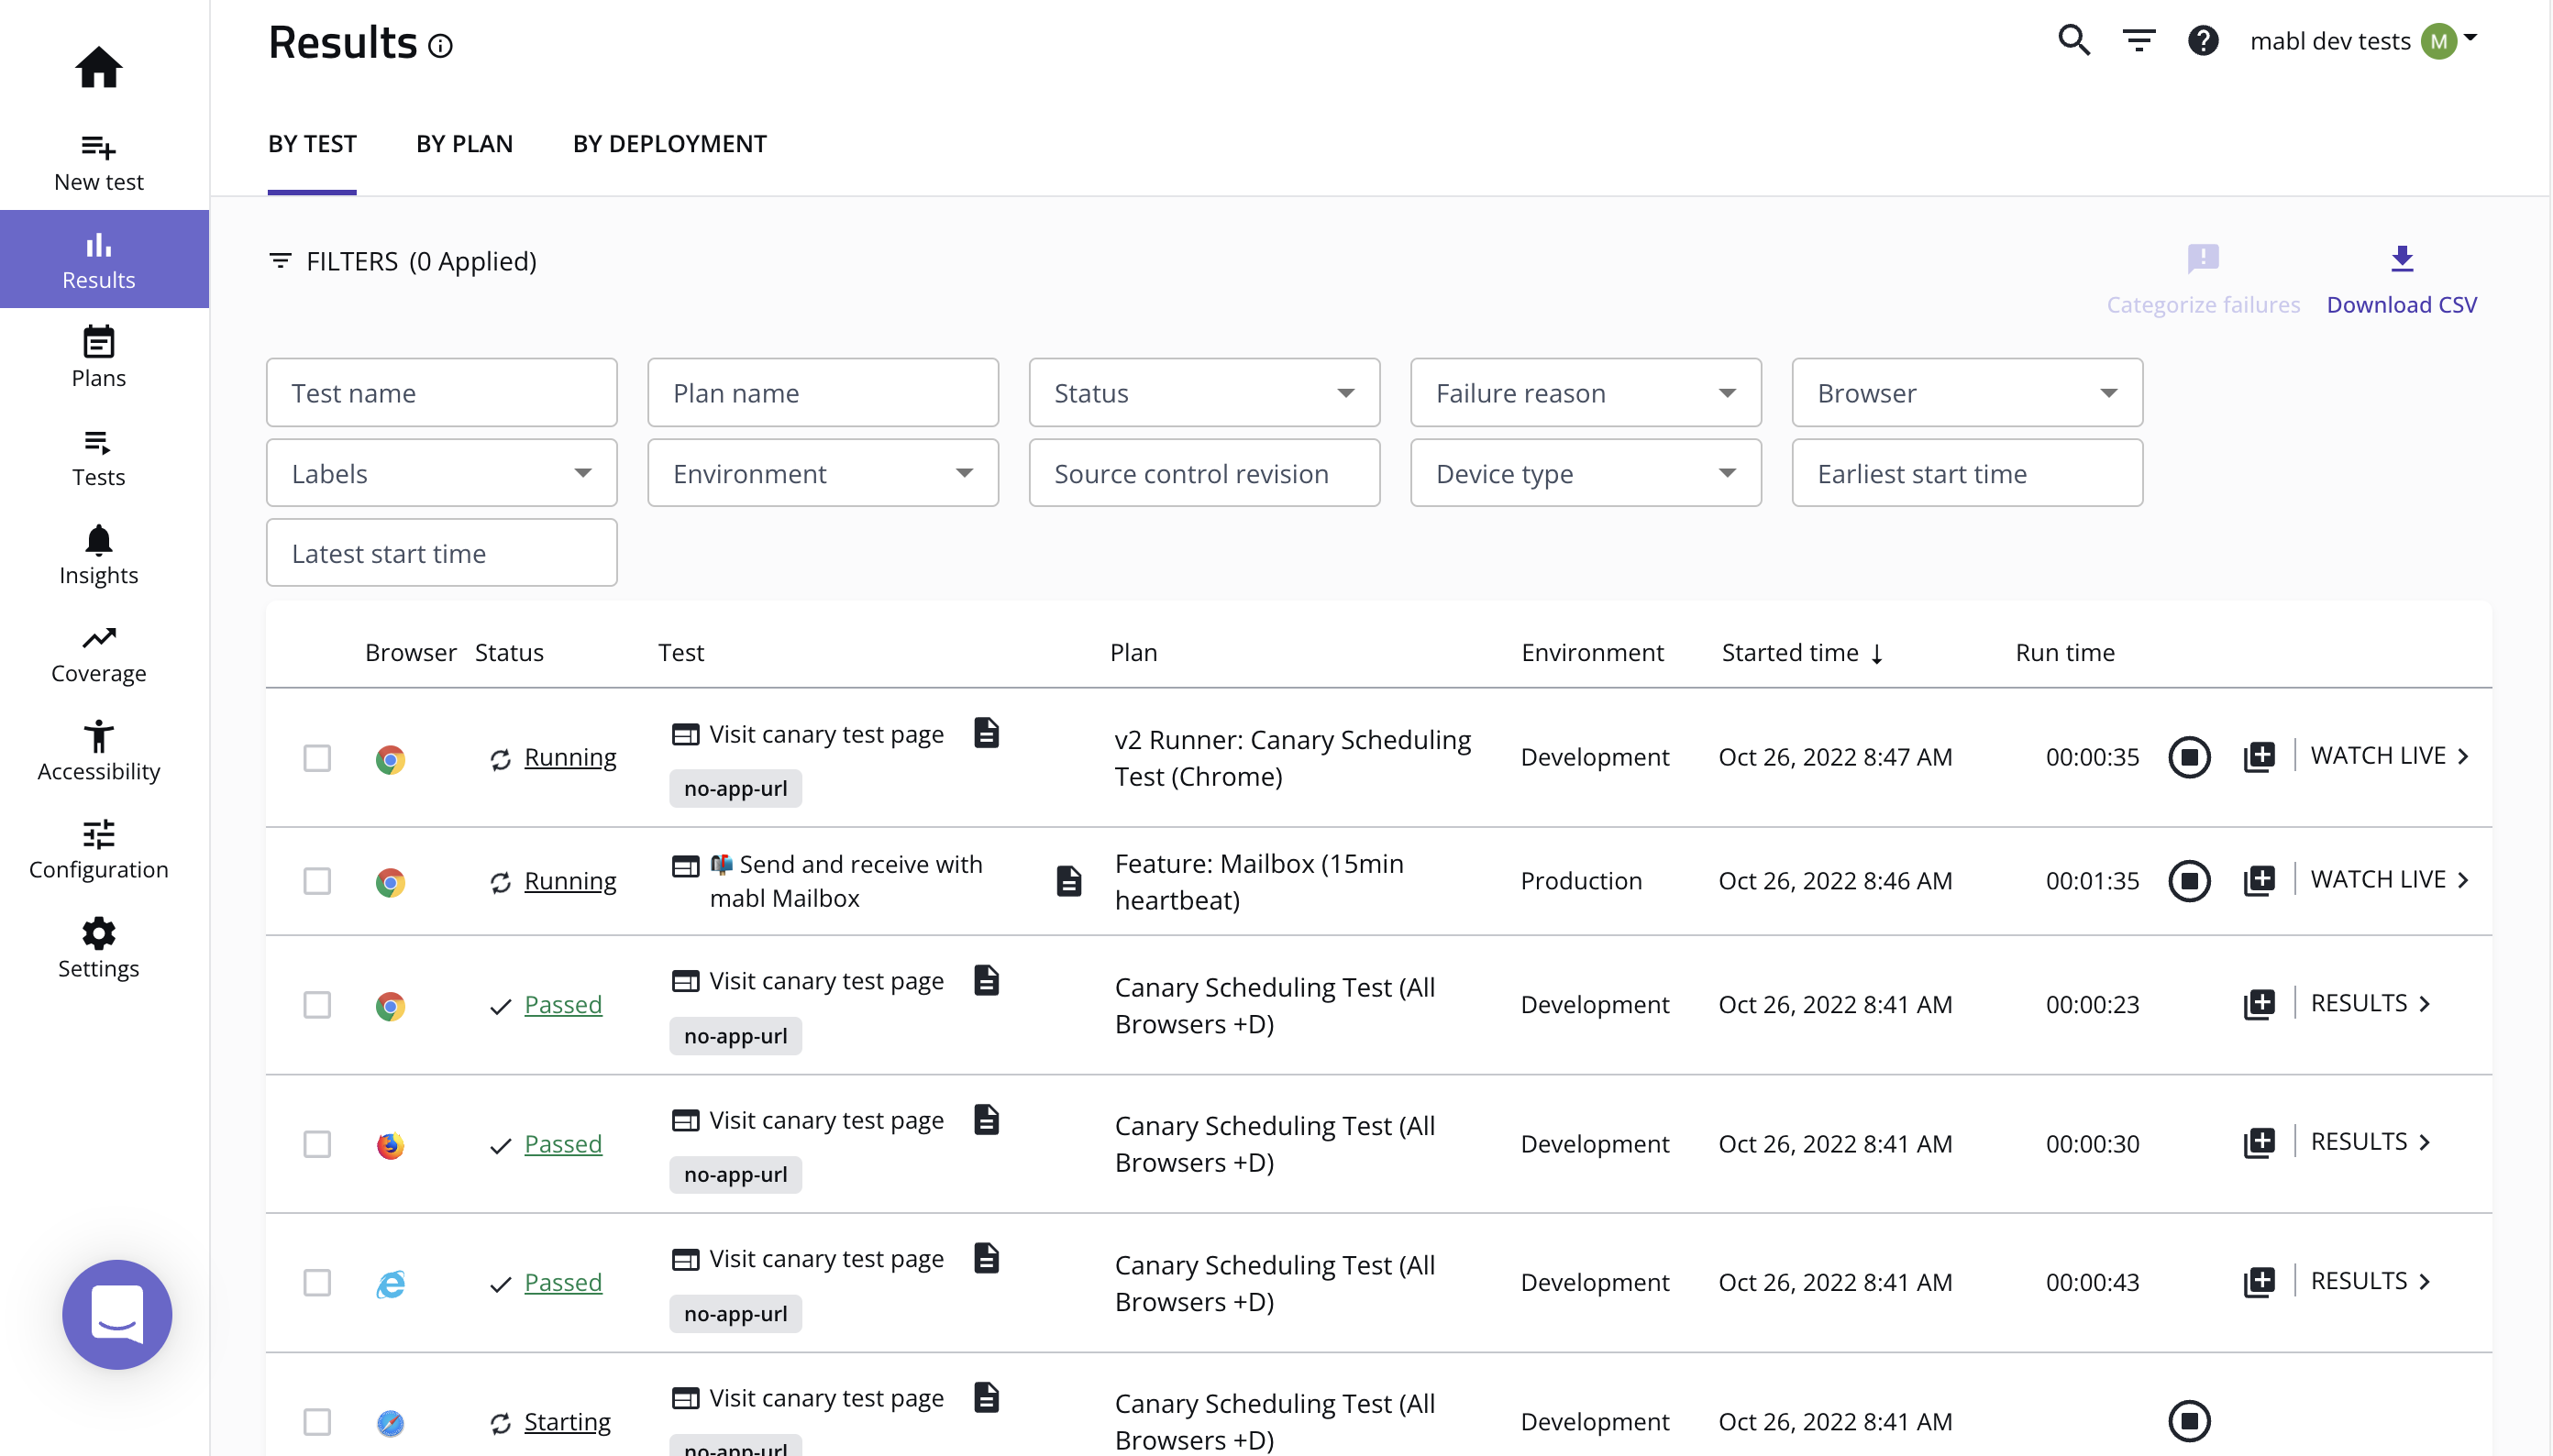Click the help question mark icon

pos(2202,41)
